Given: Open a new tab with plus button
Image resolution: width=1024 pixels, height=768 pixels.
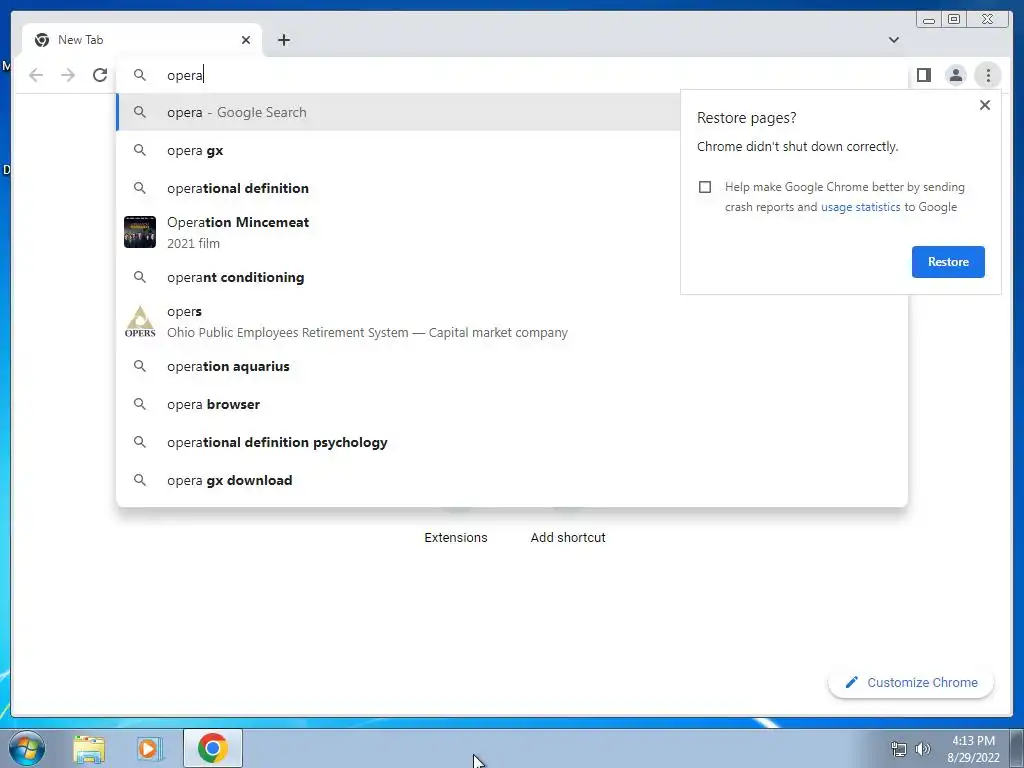Looking at the screenshot, I should pos(283,40).
